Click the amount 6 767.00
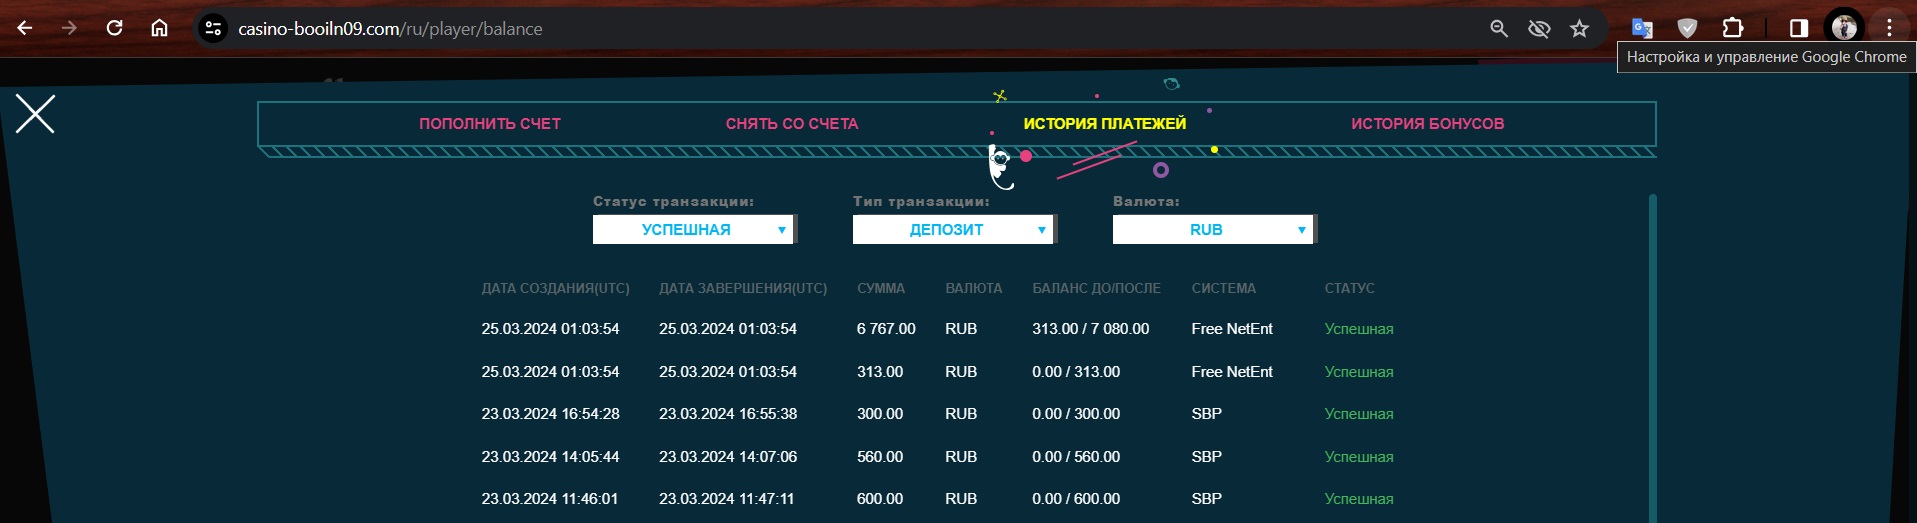1917x523 pixels. pyautogui.click(x=886, y=329)
